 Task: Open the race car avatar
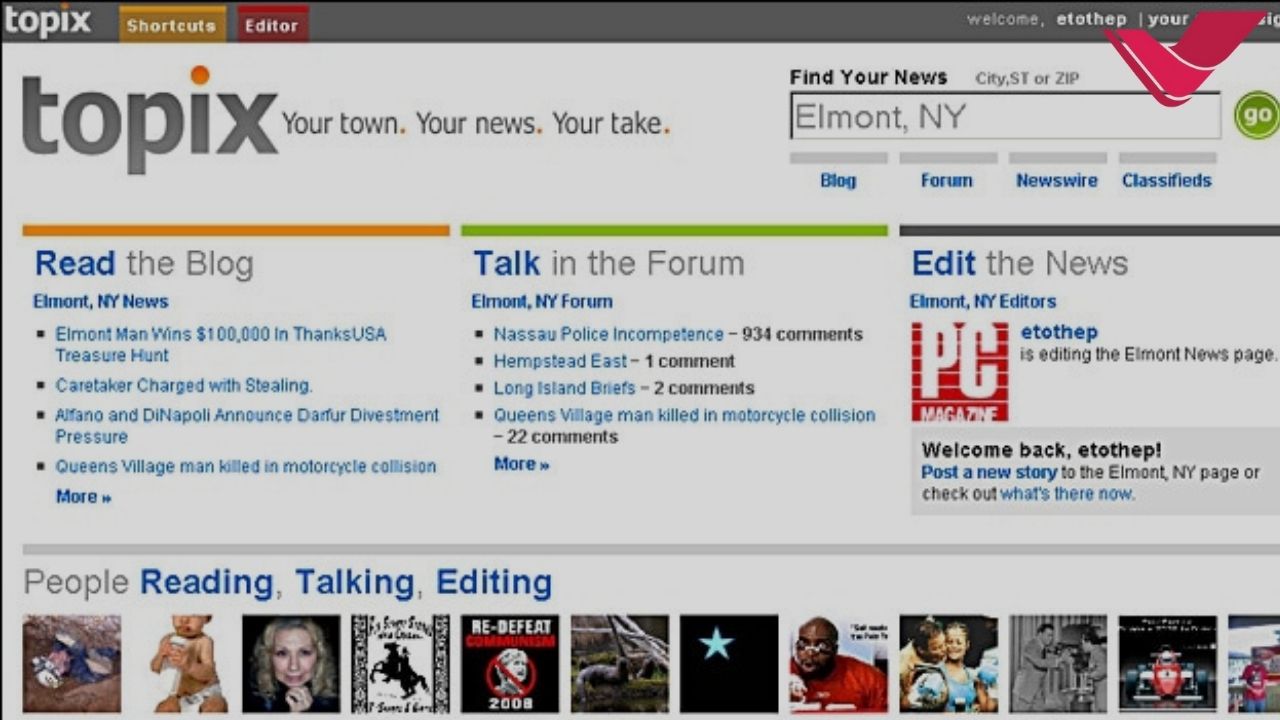pos(1167,664)
